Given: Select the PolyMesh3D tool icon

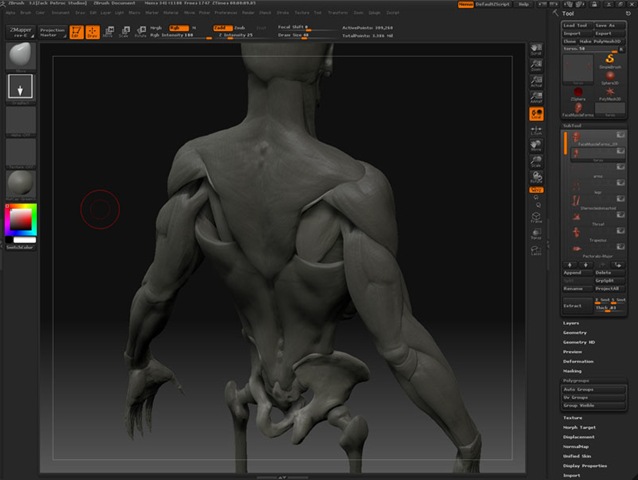Looking at the screenshot, I should click(x=610, y=94).
